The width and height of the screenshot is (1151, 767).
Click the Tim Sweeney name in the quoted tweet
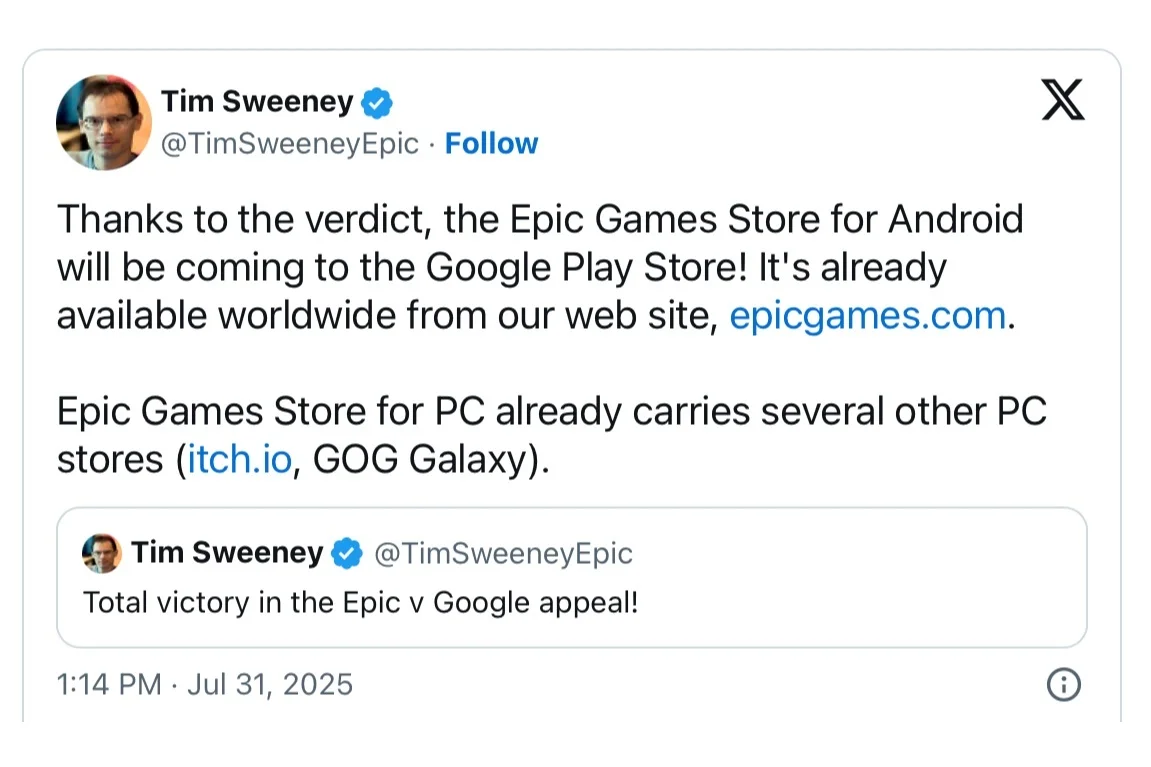click(x=227, y=553)
